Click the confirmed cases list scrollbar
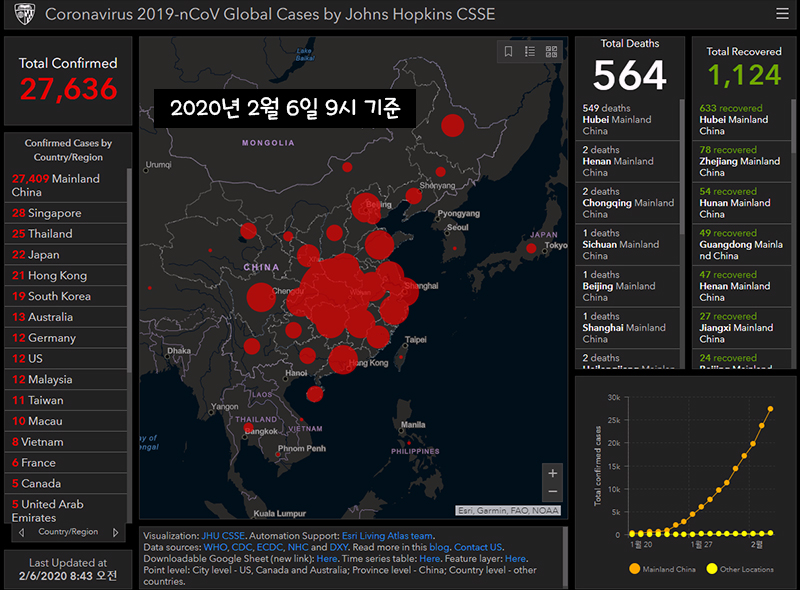This screenshot has width=800, height=590. [129, 271]
